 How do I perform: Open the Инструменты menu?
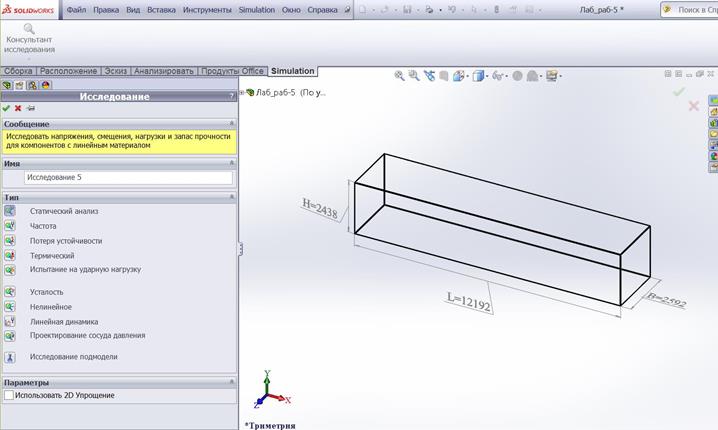[207, 9]
